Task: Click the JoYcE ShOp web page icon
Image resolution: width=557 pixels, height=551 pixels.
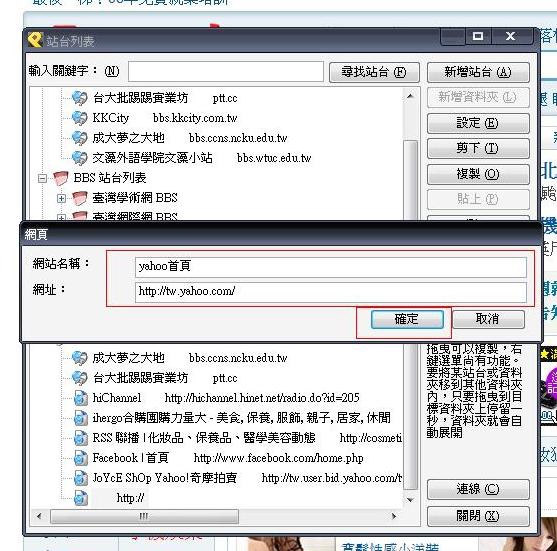Action: pyautogui.click(x=81, y=478)
